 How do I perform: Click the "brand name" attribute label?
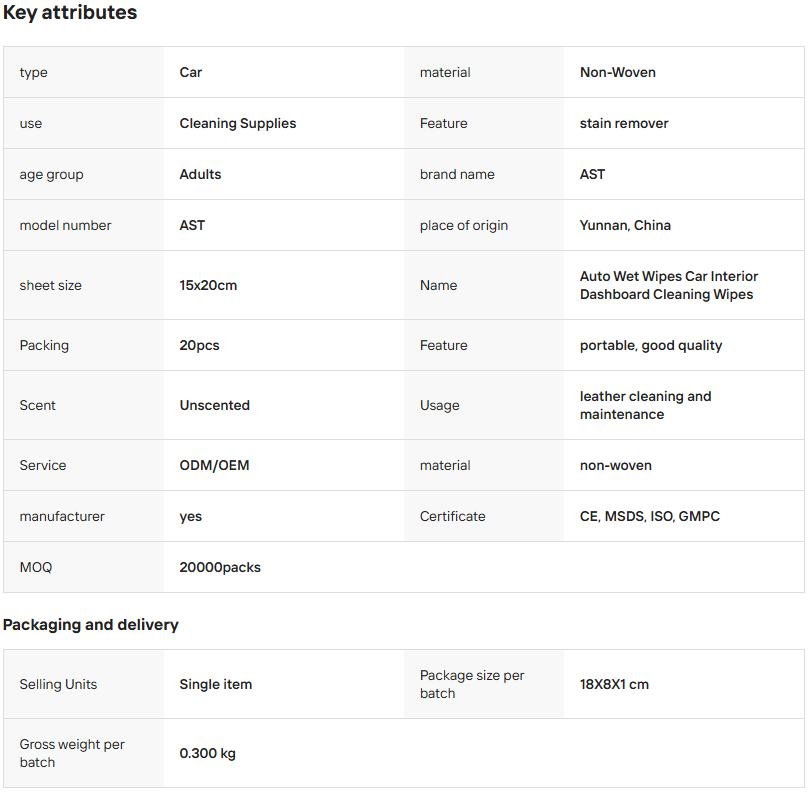(457, 174)
